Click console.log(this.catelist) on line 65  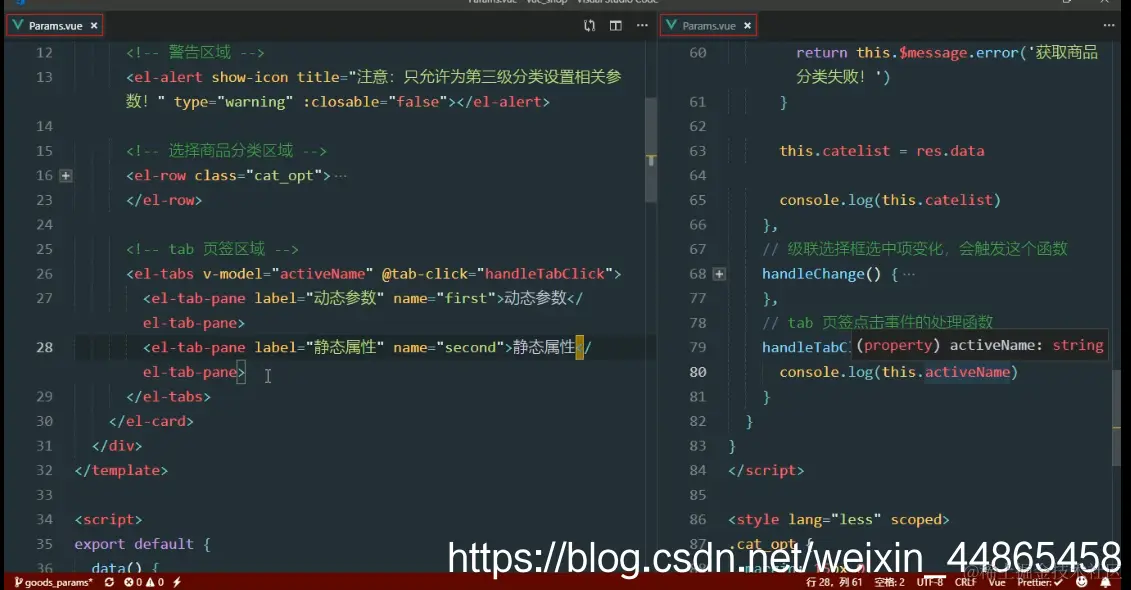coord(890,200)
